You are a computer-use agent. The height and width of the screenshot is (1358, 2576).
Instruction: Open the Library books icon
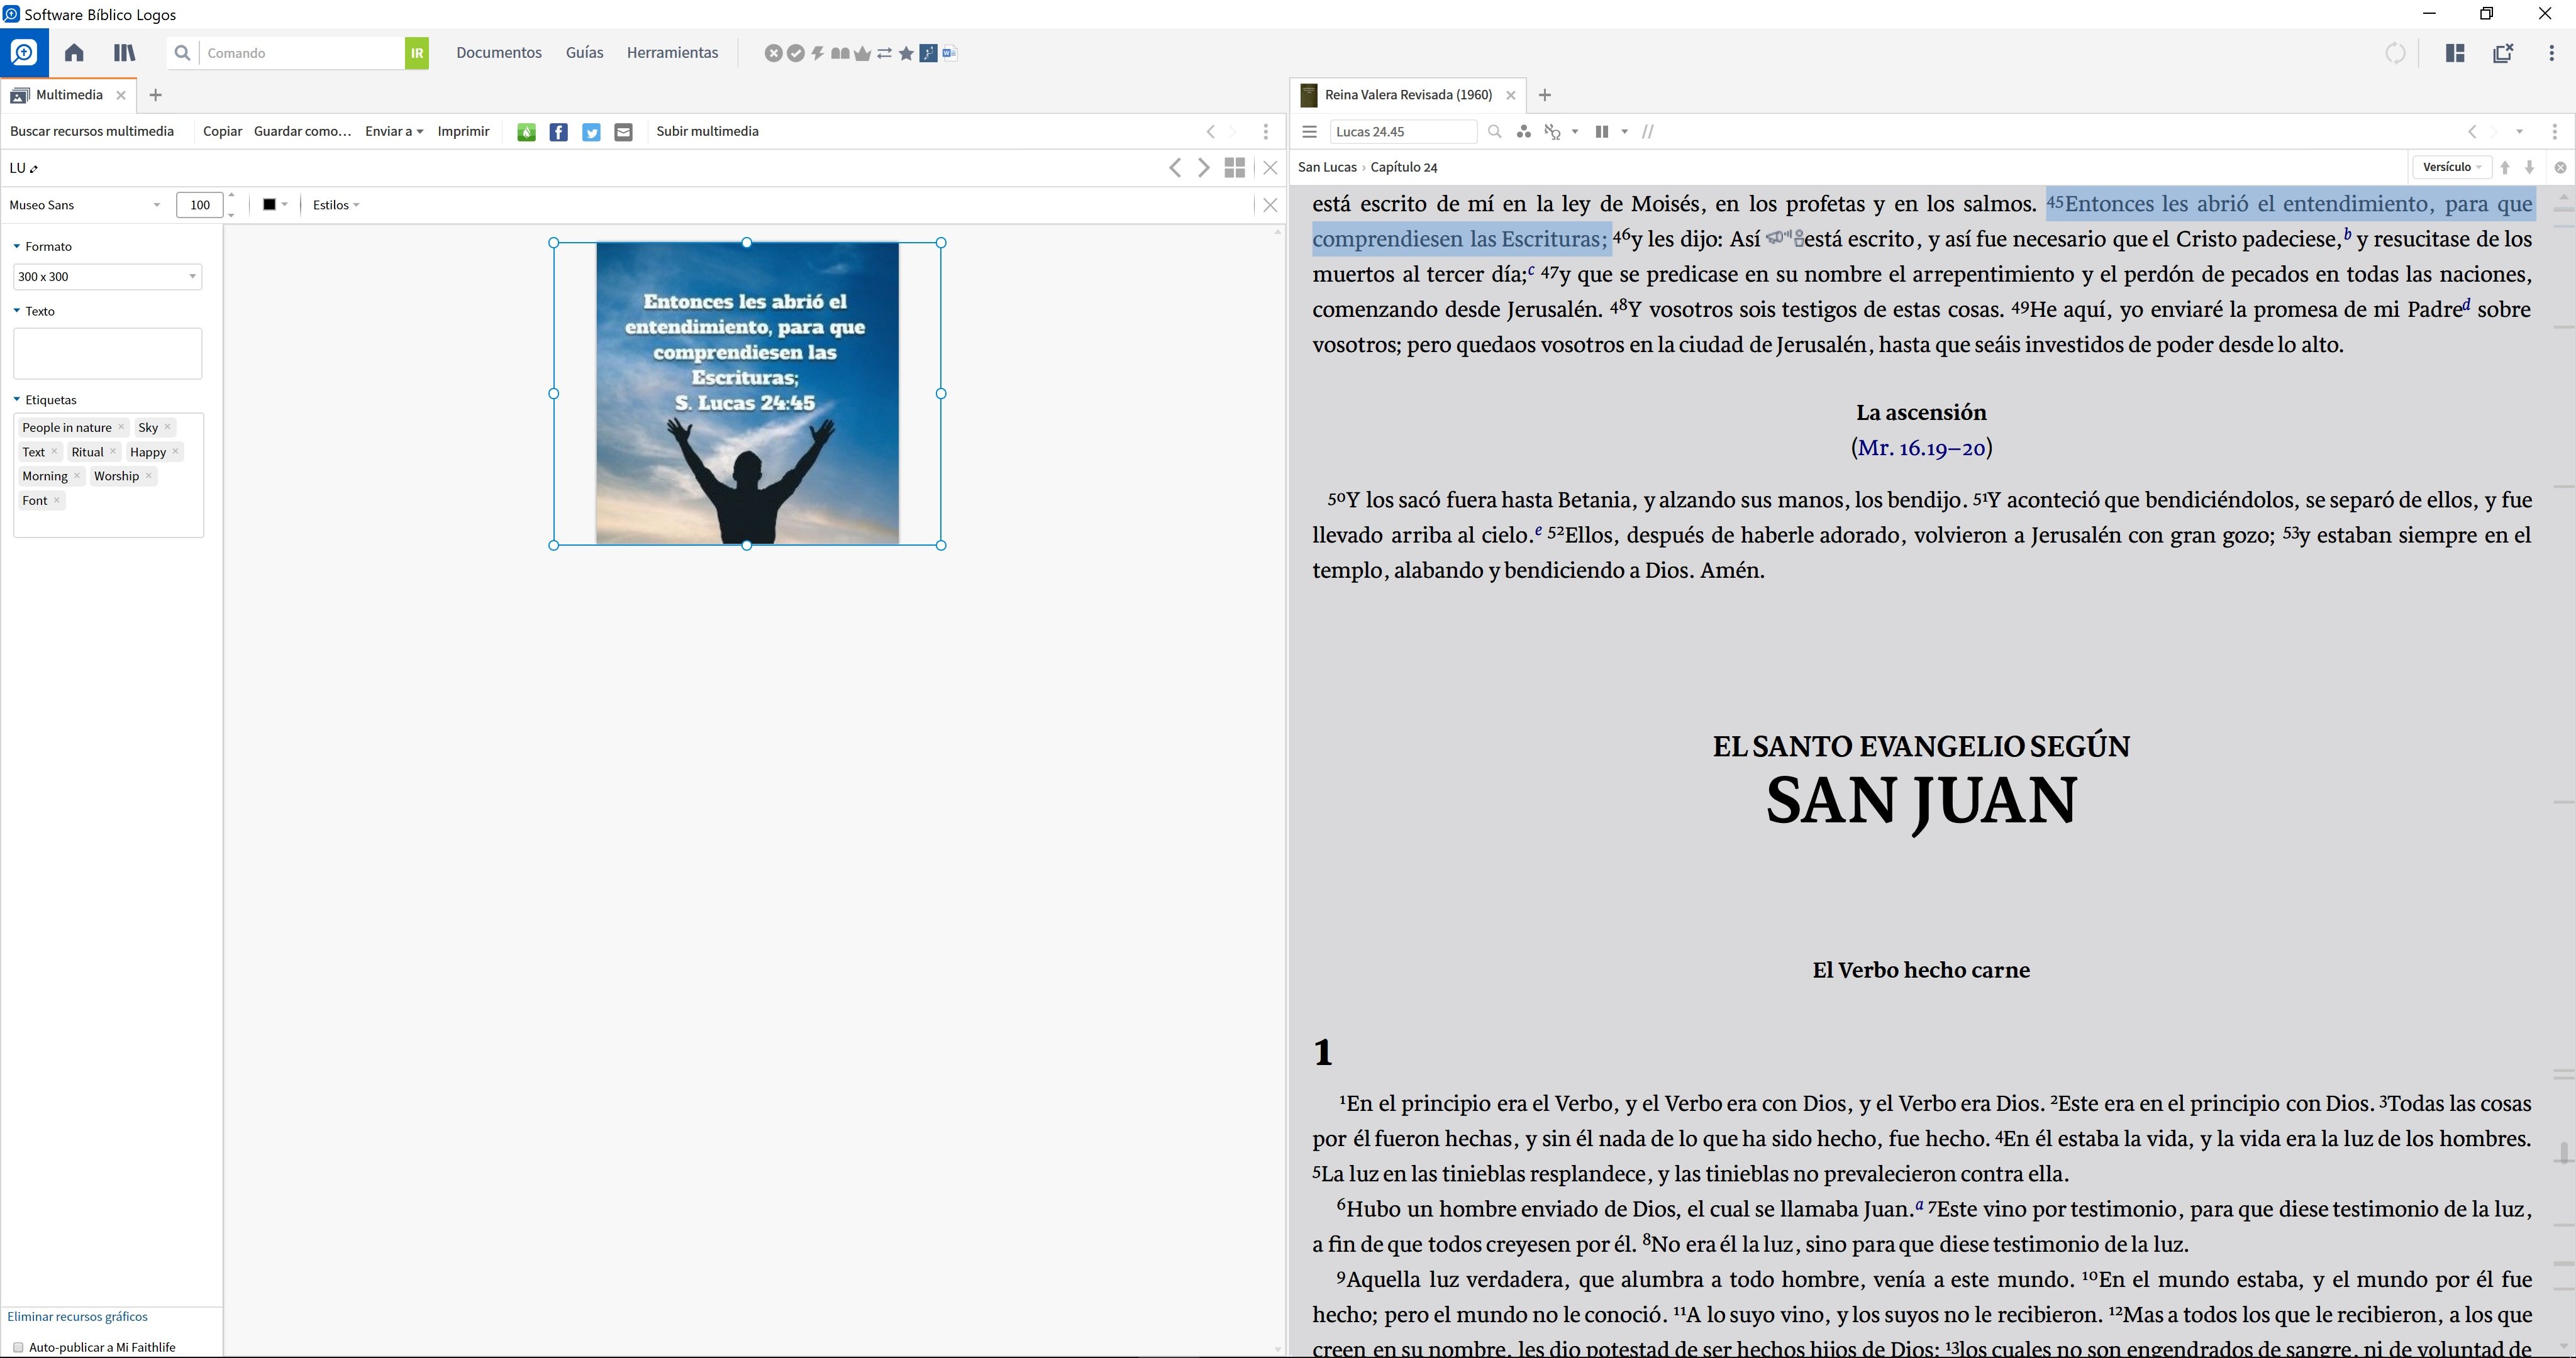click(124, 53)
